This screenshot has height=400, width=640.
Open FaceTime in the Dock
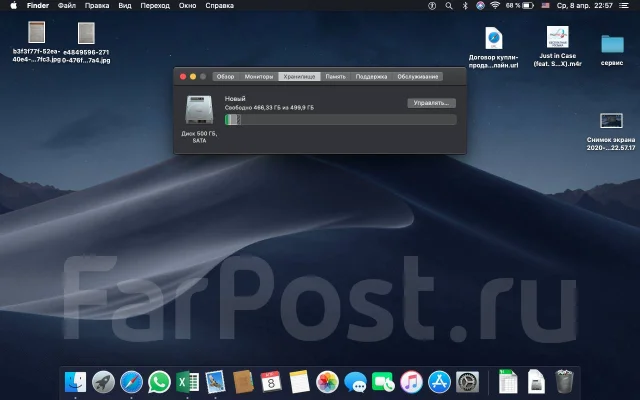pos(383,382)
